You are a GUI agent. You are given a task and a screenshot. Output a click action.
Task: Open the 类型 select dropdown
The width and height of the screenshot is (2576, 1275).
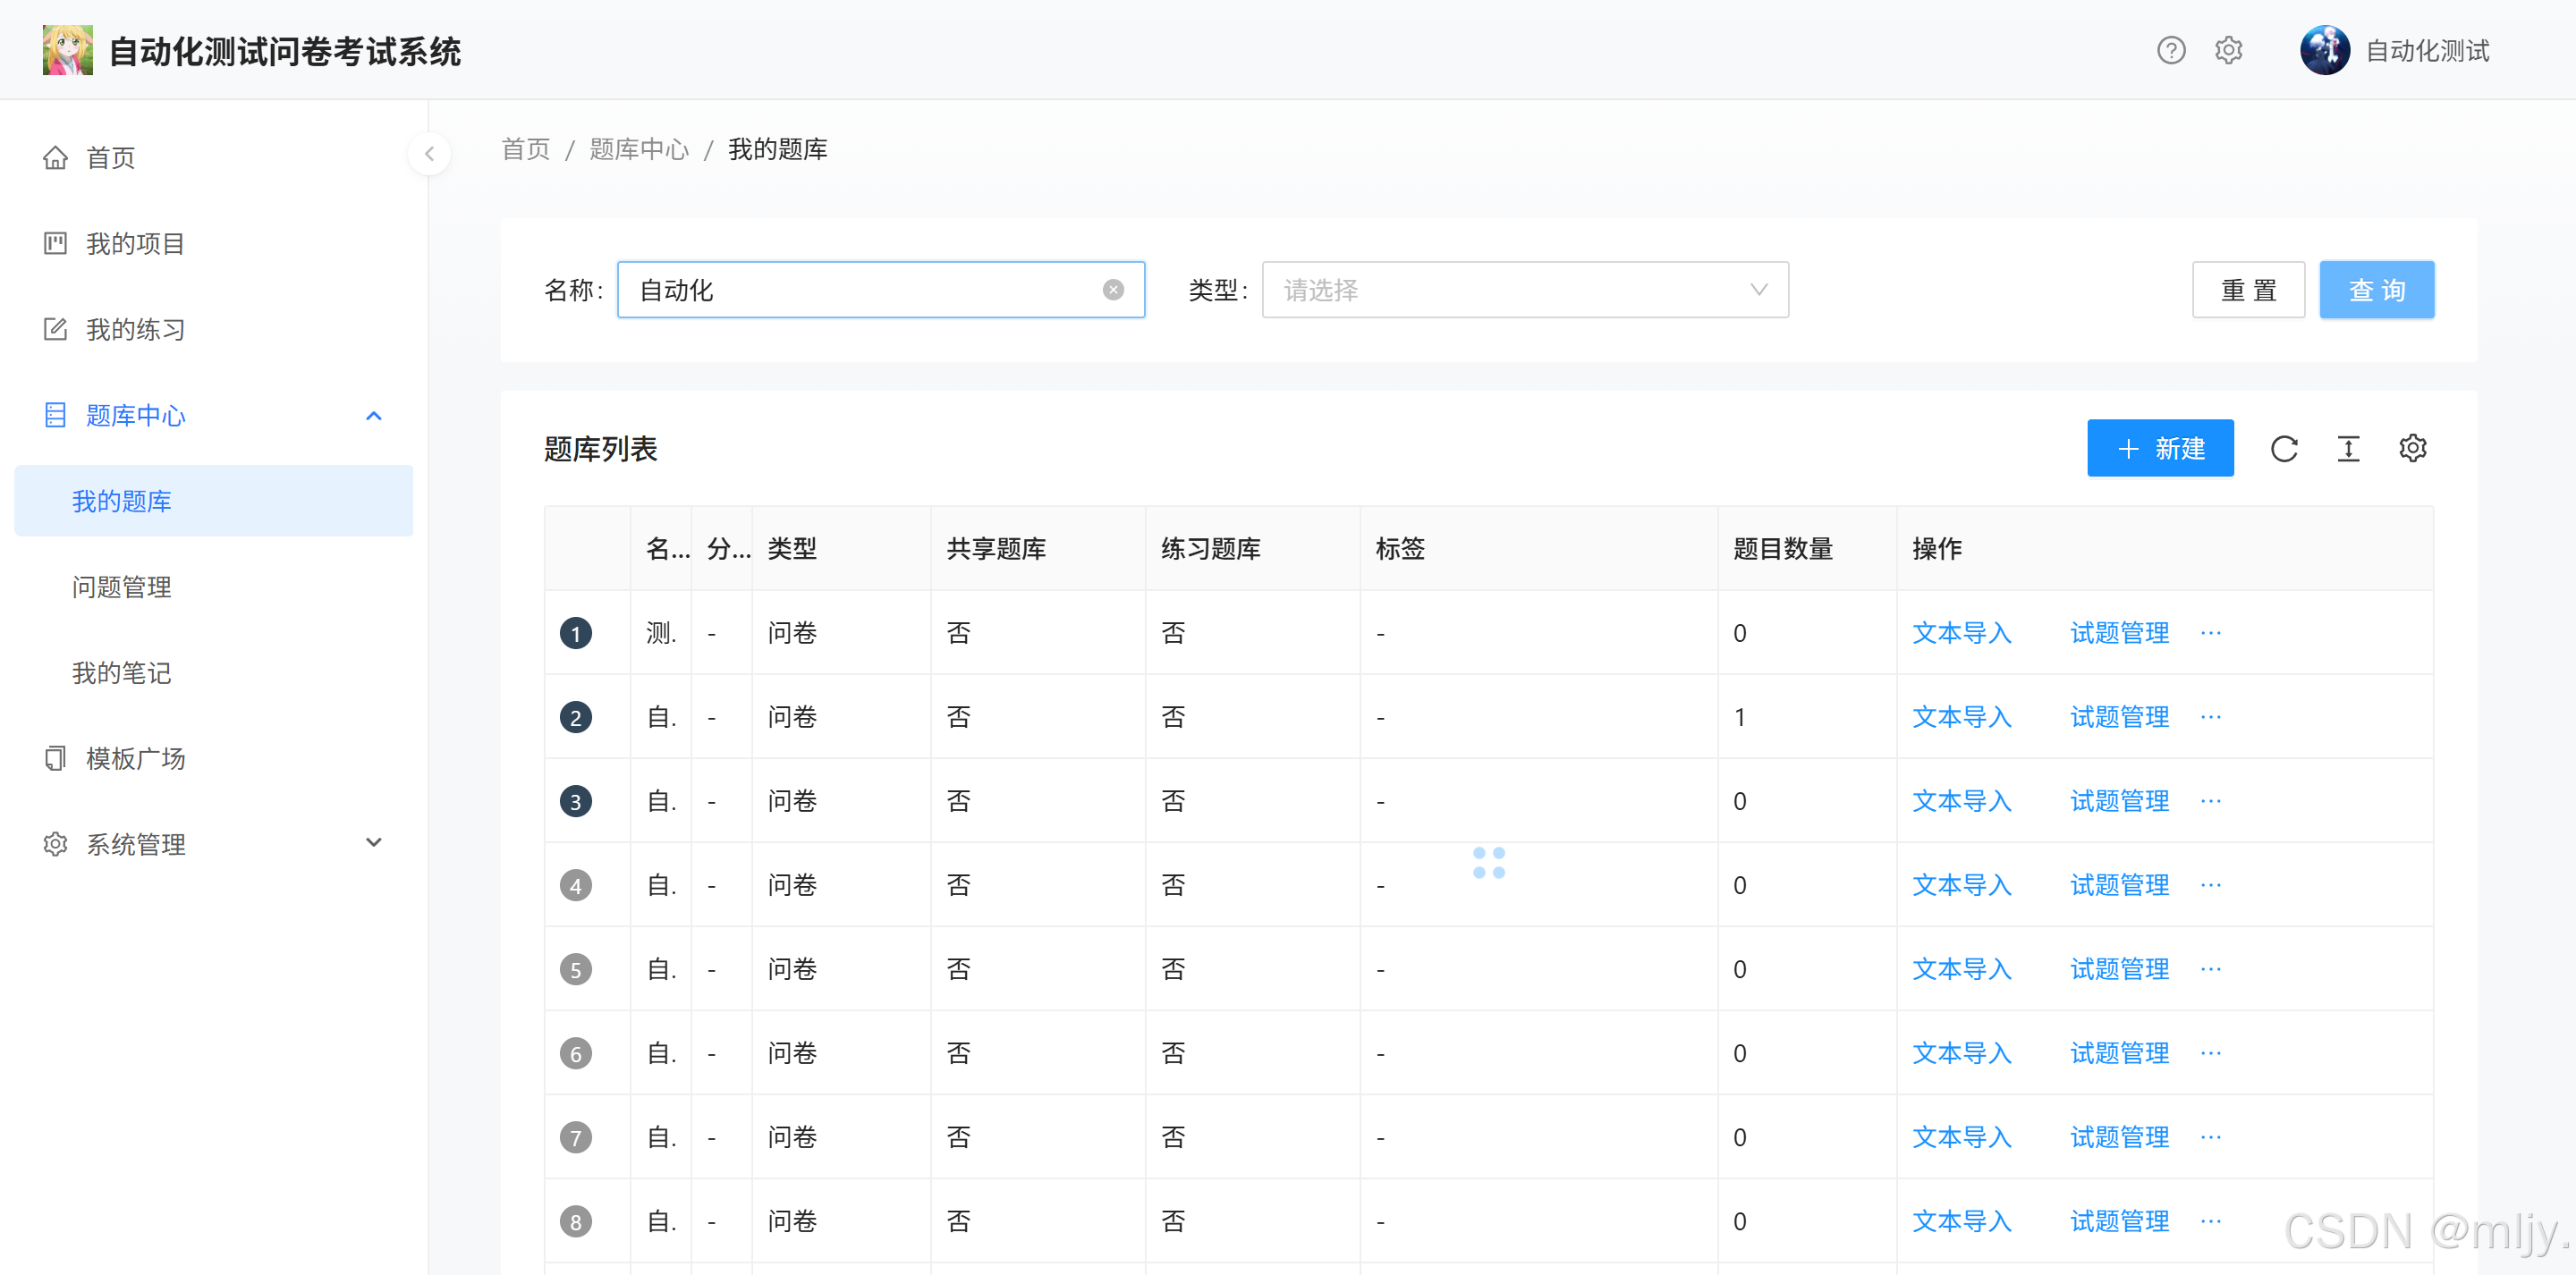pyautogui.click(x=1524, y=290)
